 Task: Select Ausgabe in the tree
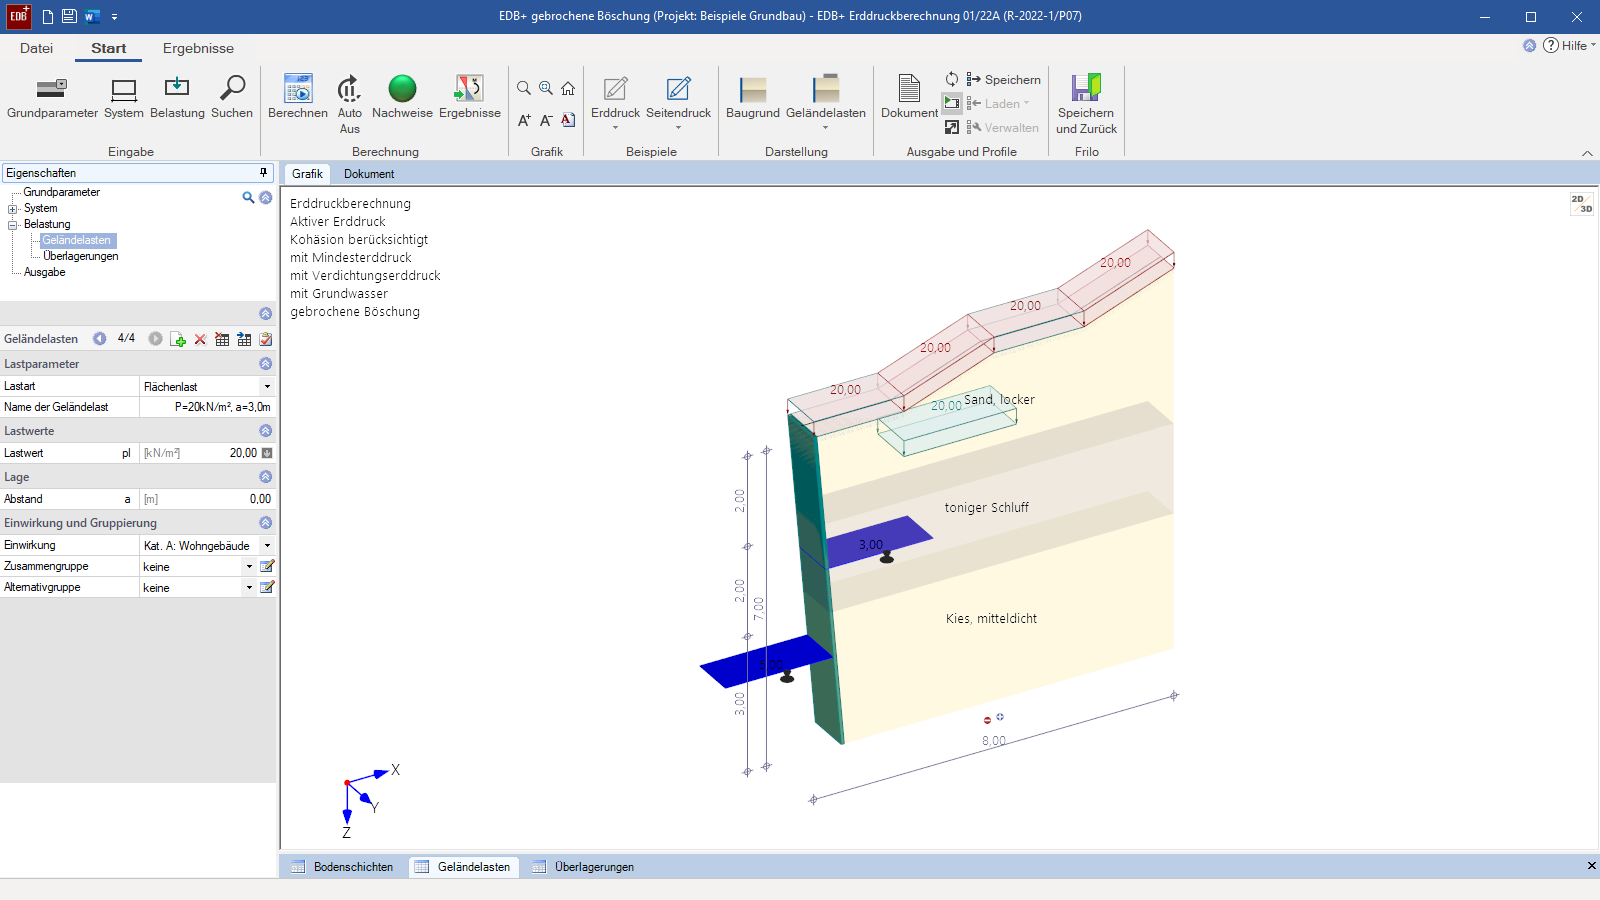click(x=44, y=272)
